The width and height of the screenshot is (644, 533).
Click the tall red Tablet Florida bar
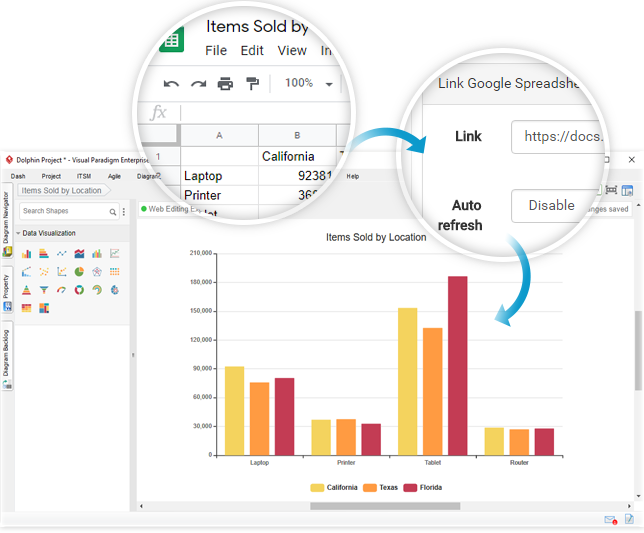point(458,365)
